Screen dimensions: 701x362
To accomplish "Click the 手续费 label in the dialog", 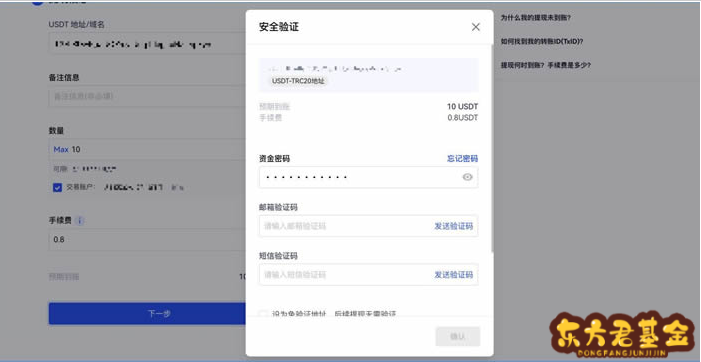I will pos(270,118).
